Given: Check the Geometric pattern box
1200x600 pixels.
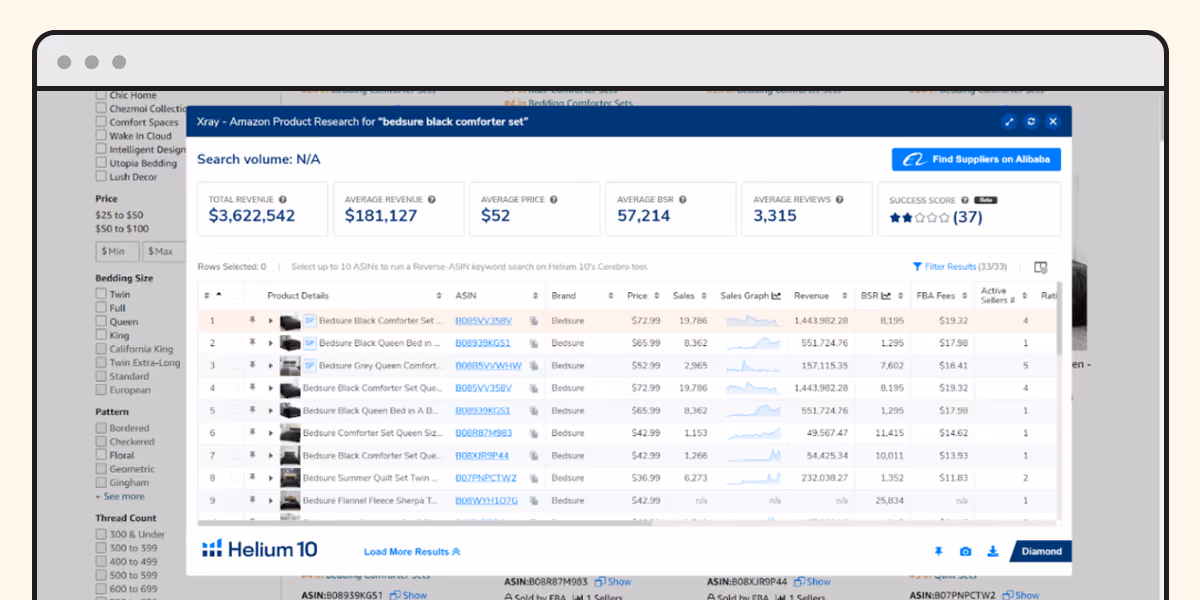Looking at the screenshot, I should point(101,469).
